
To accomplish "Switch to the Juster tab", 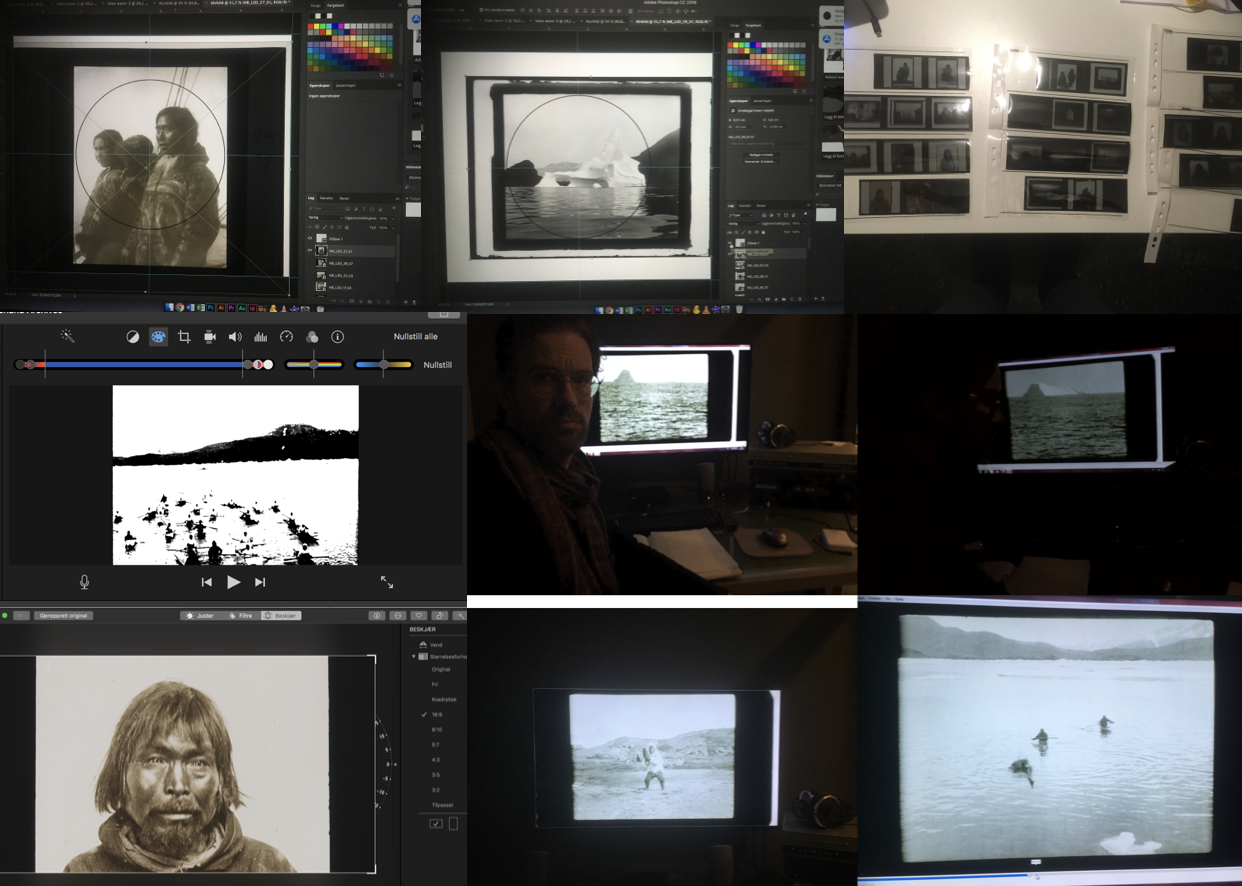I will [x=200, y=615].
